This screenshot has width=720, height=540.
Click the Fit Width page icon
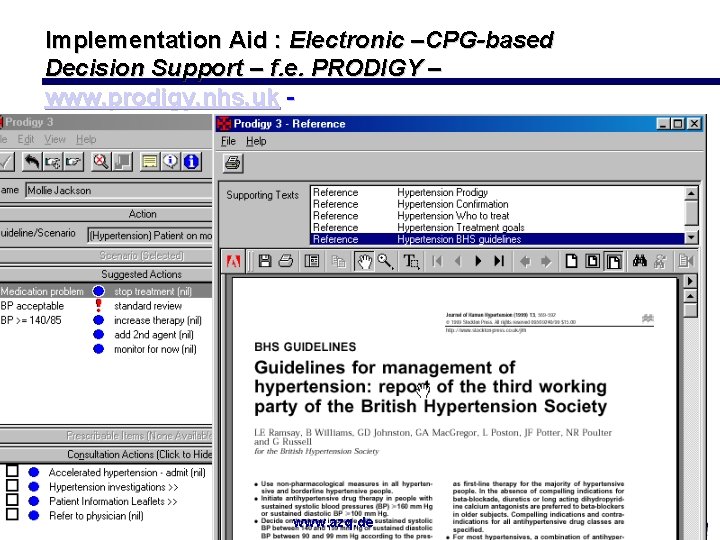pyautogui.click(x=614, y=261)
